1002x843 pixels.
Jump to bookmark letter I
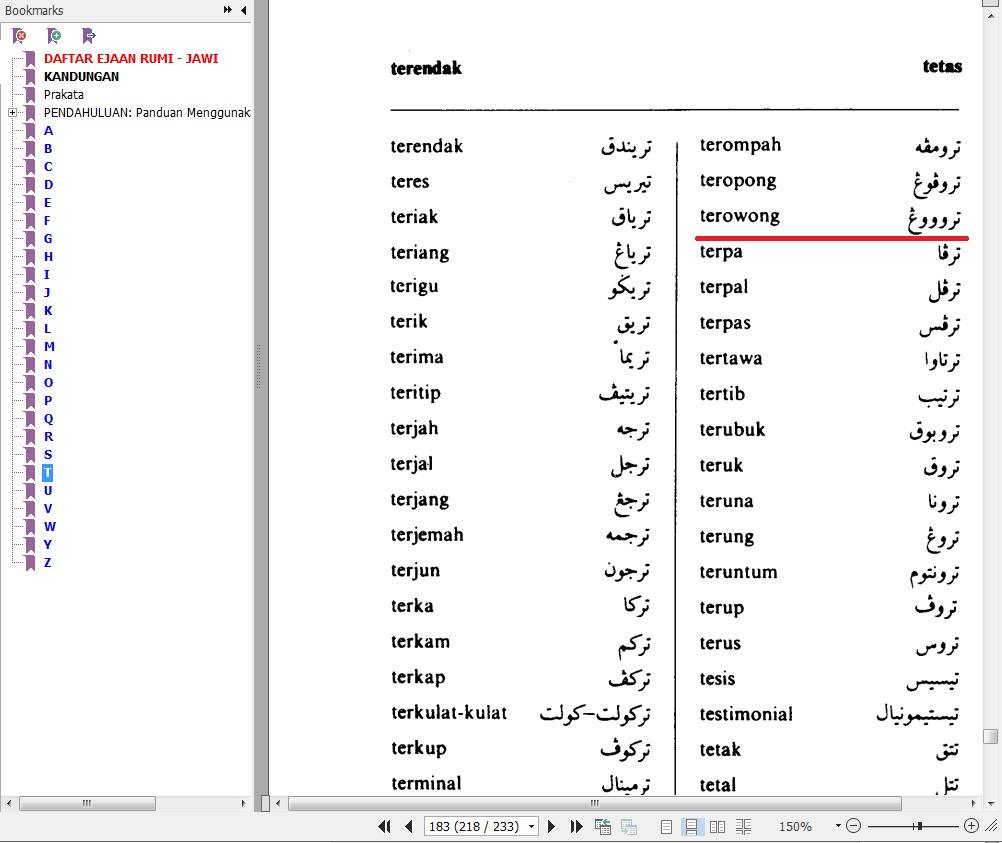click(46, 274)
